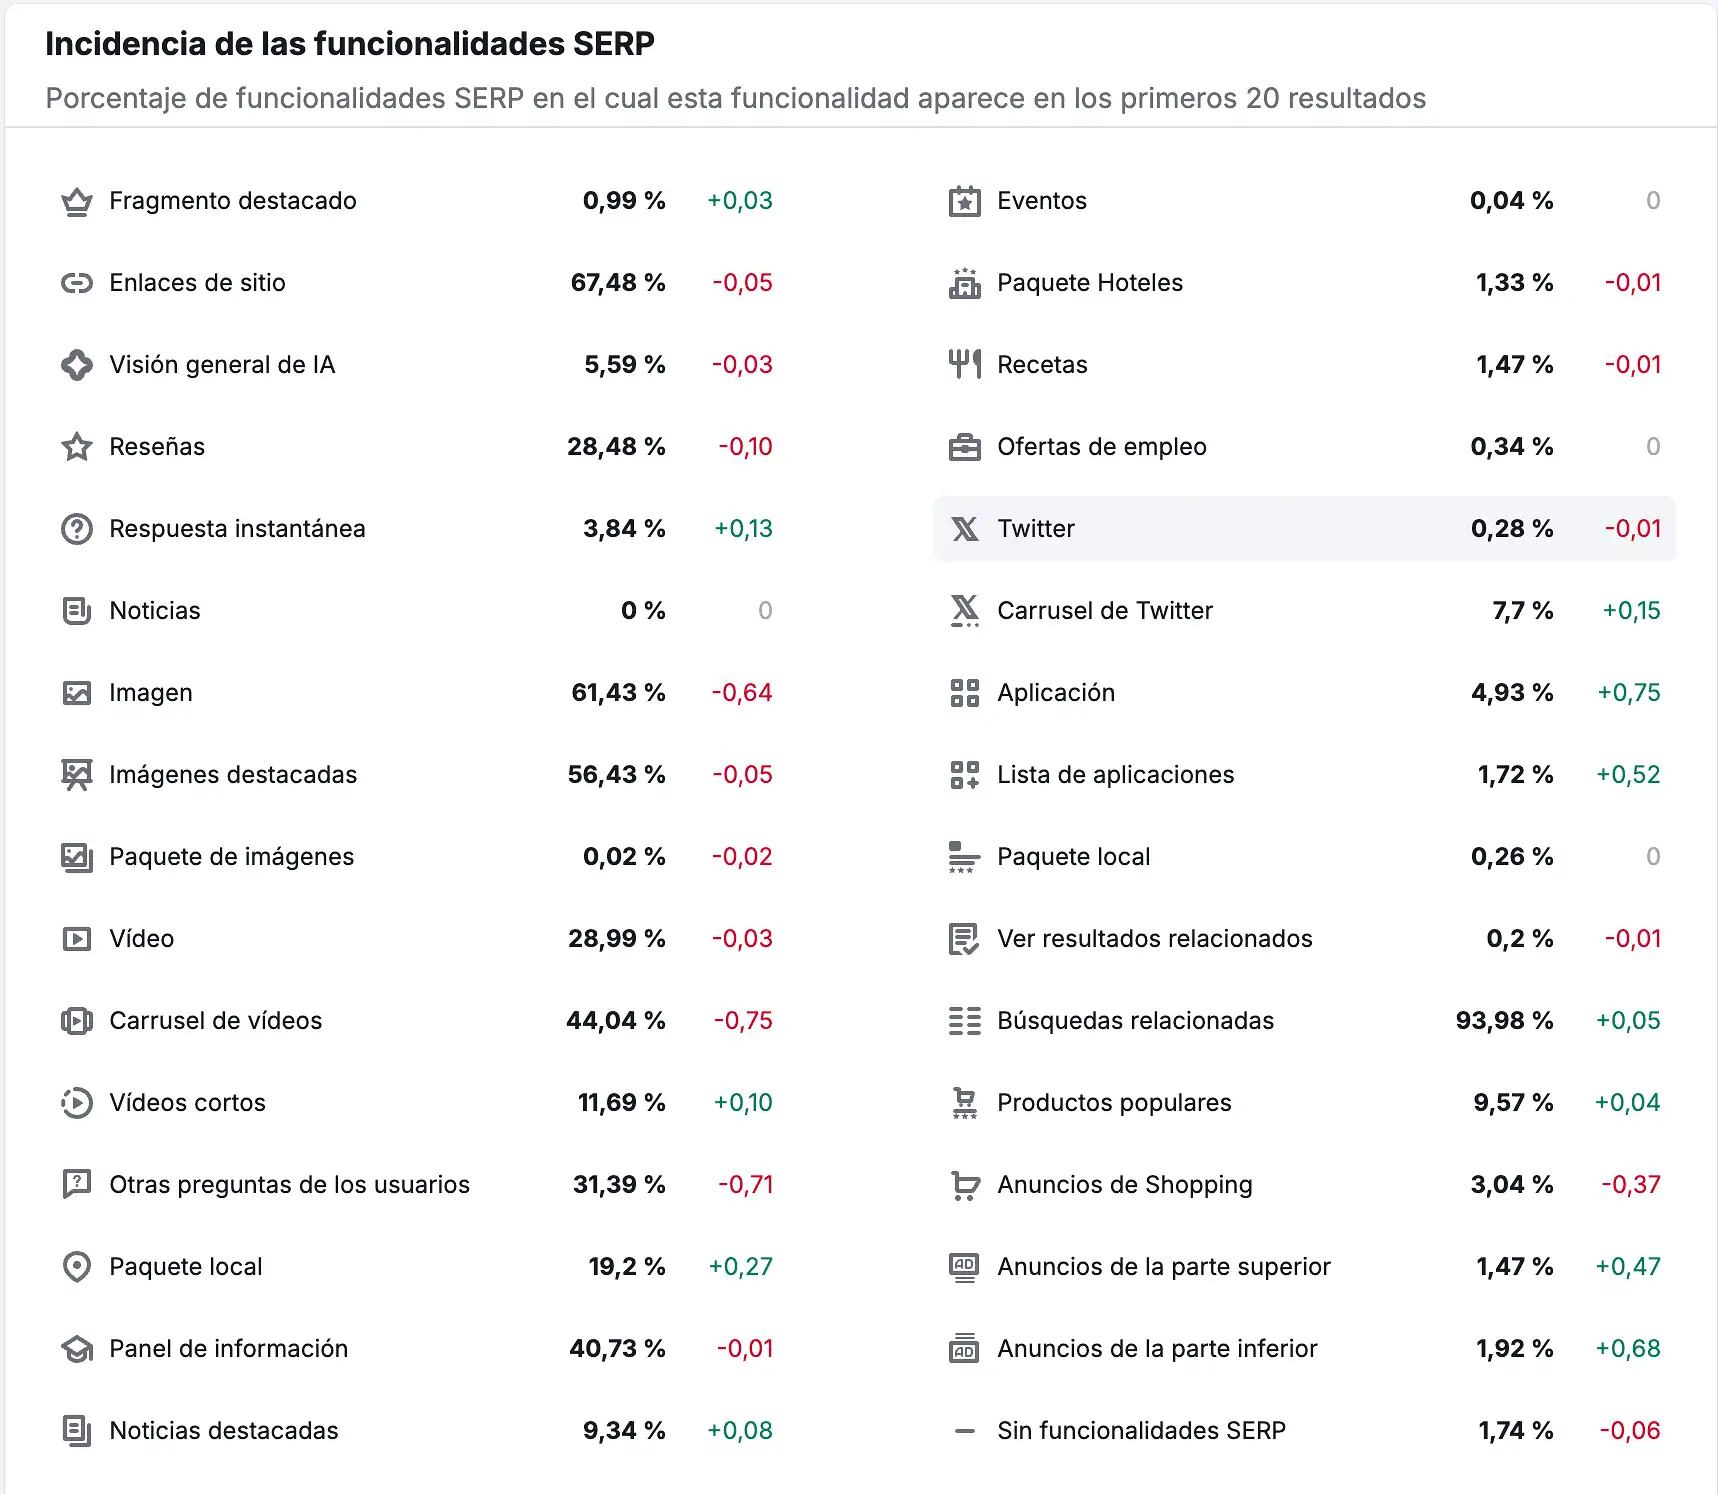Screen dimensions: 1718x1494
Task: Click the Vídeo player icon
Action: pos(76,938)
